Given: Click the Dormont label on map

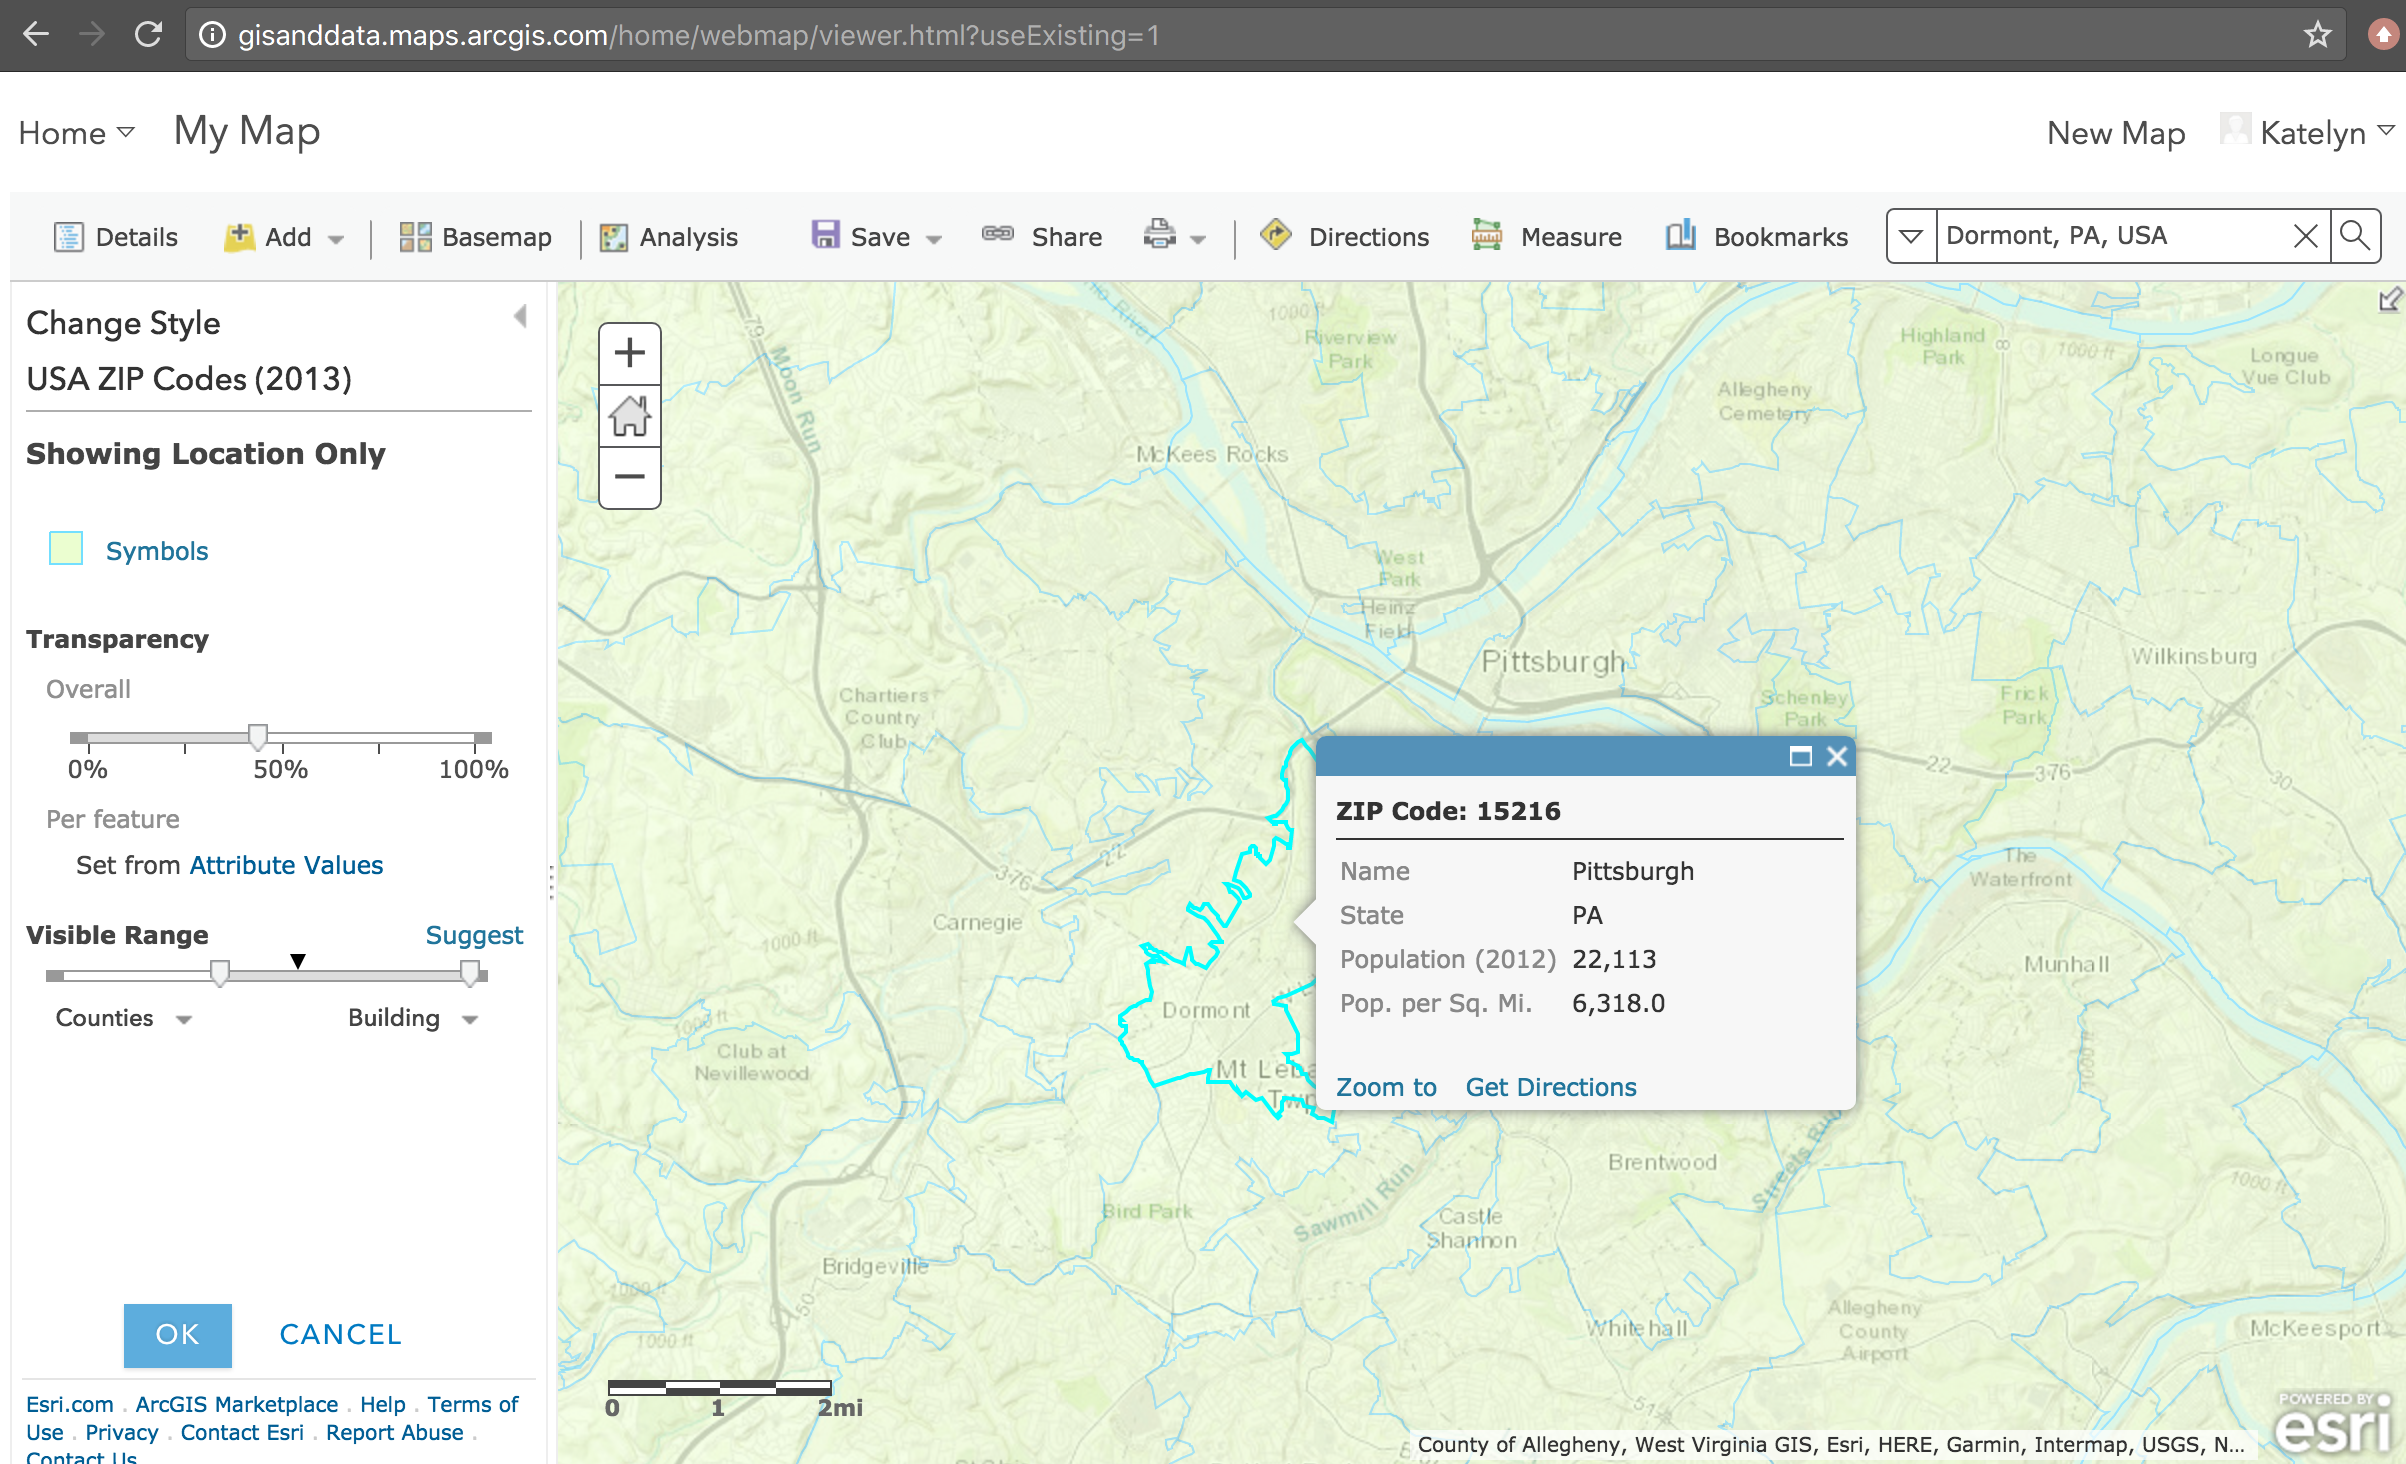Looking at the screenshot, I should [x=1206, y=1010].
